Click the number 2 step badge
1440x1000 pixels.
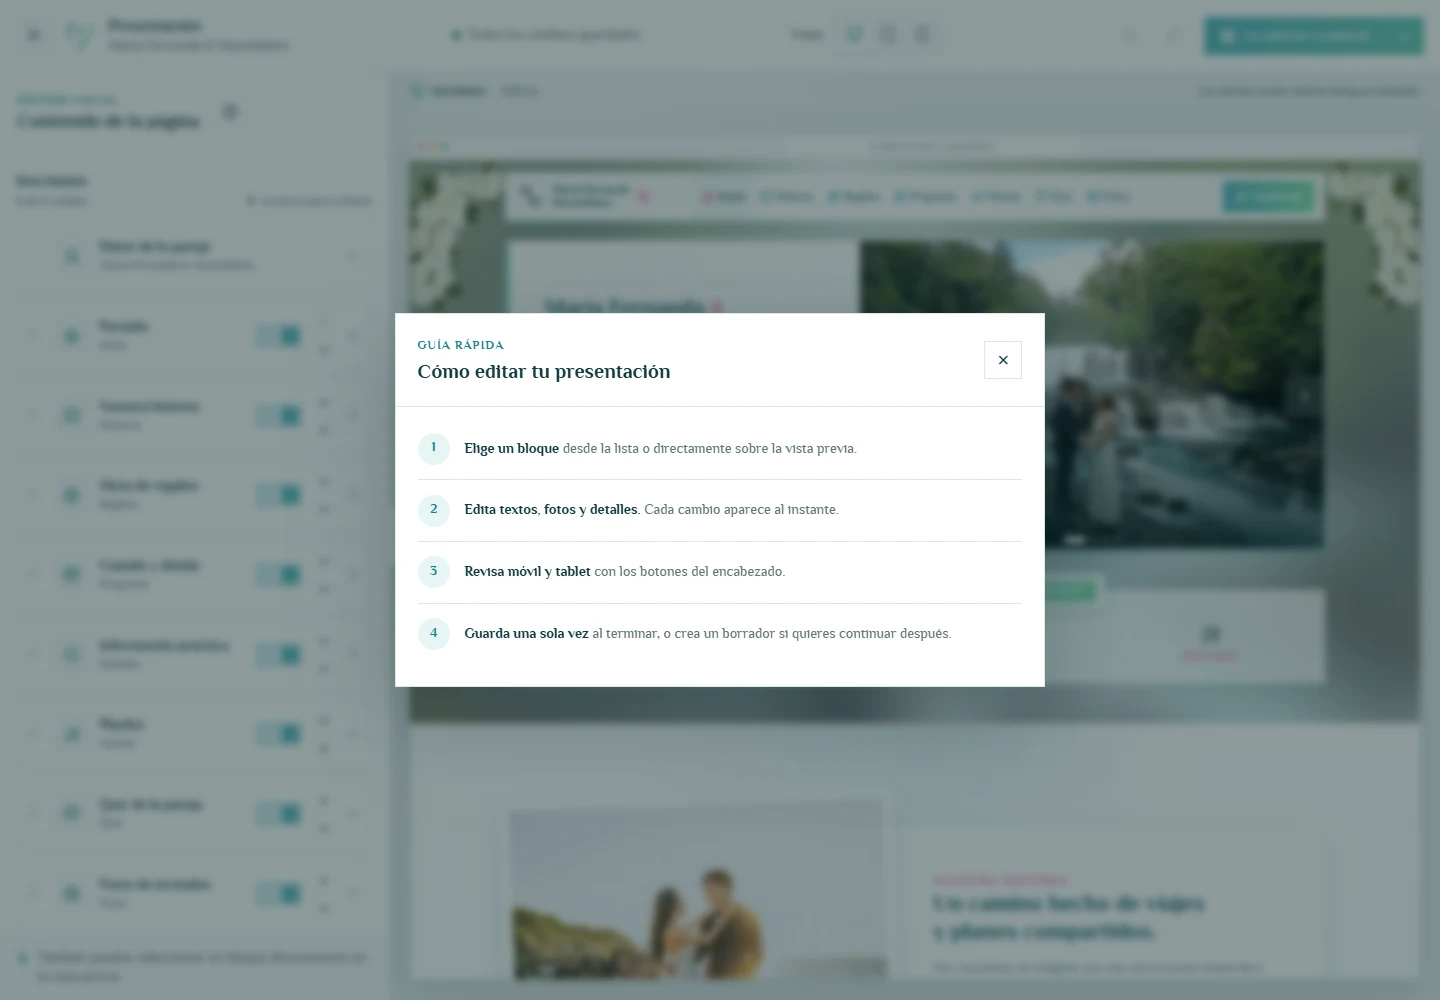pos(434,510)
